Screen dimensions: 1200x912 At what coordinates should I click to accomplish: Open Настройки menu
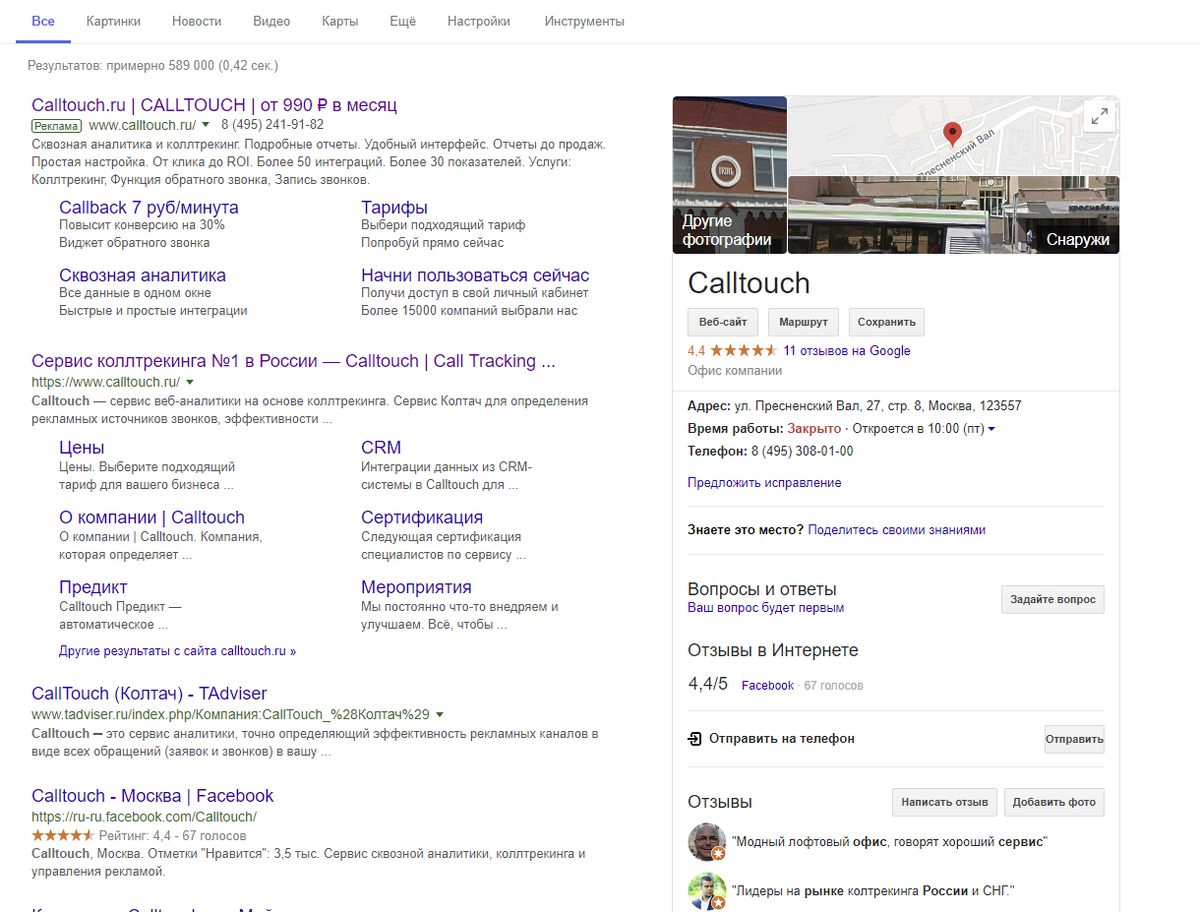[x=479, y=21]
